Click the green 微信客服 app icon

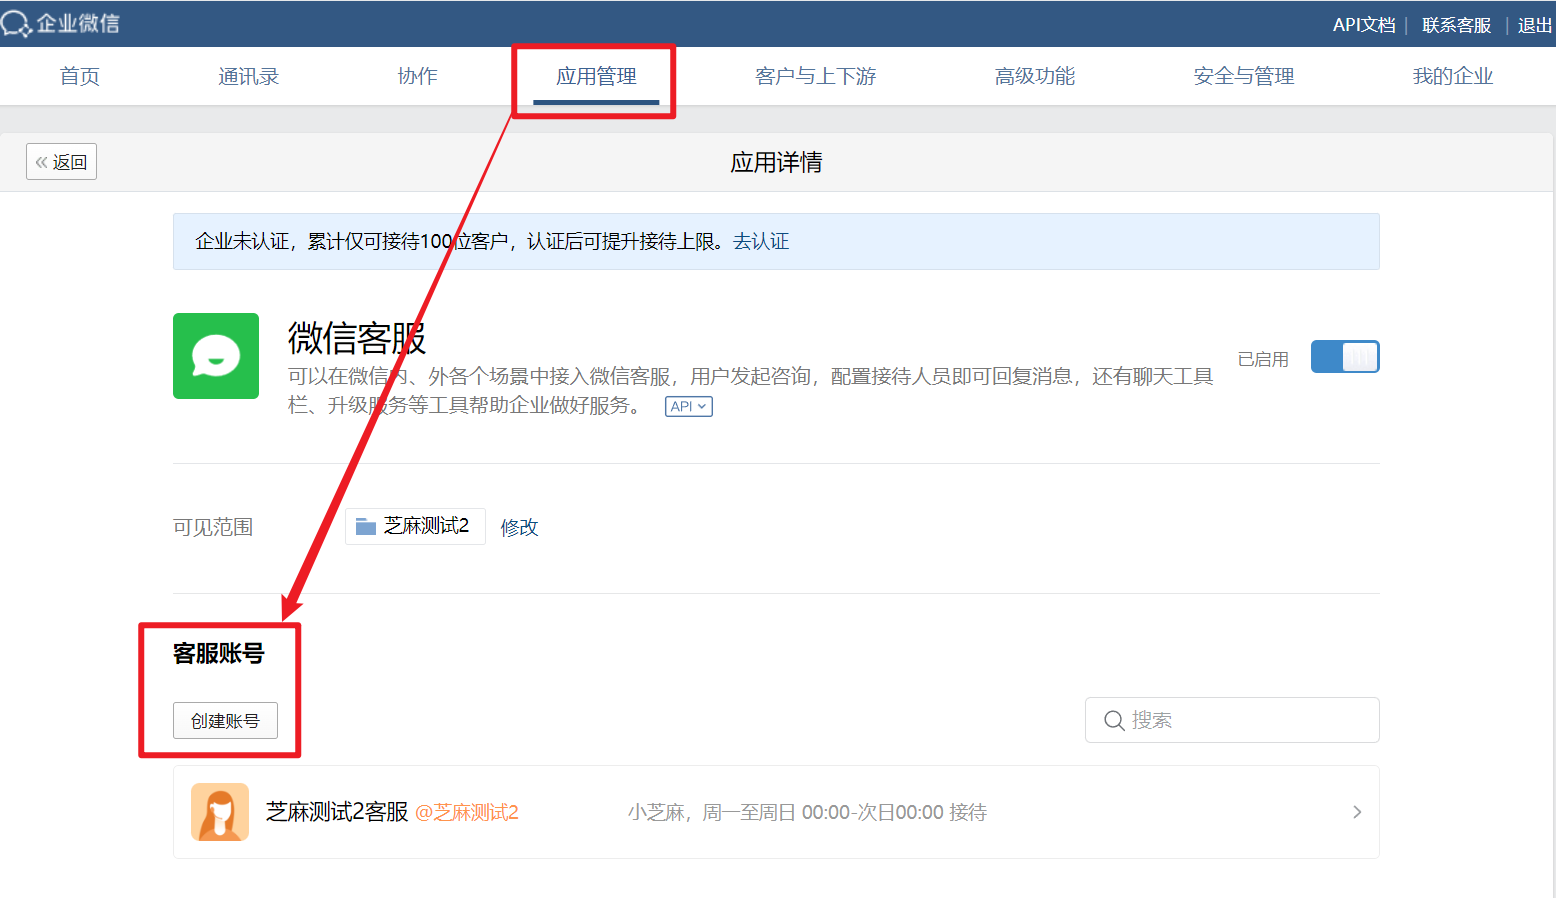point(216,356)
